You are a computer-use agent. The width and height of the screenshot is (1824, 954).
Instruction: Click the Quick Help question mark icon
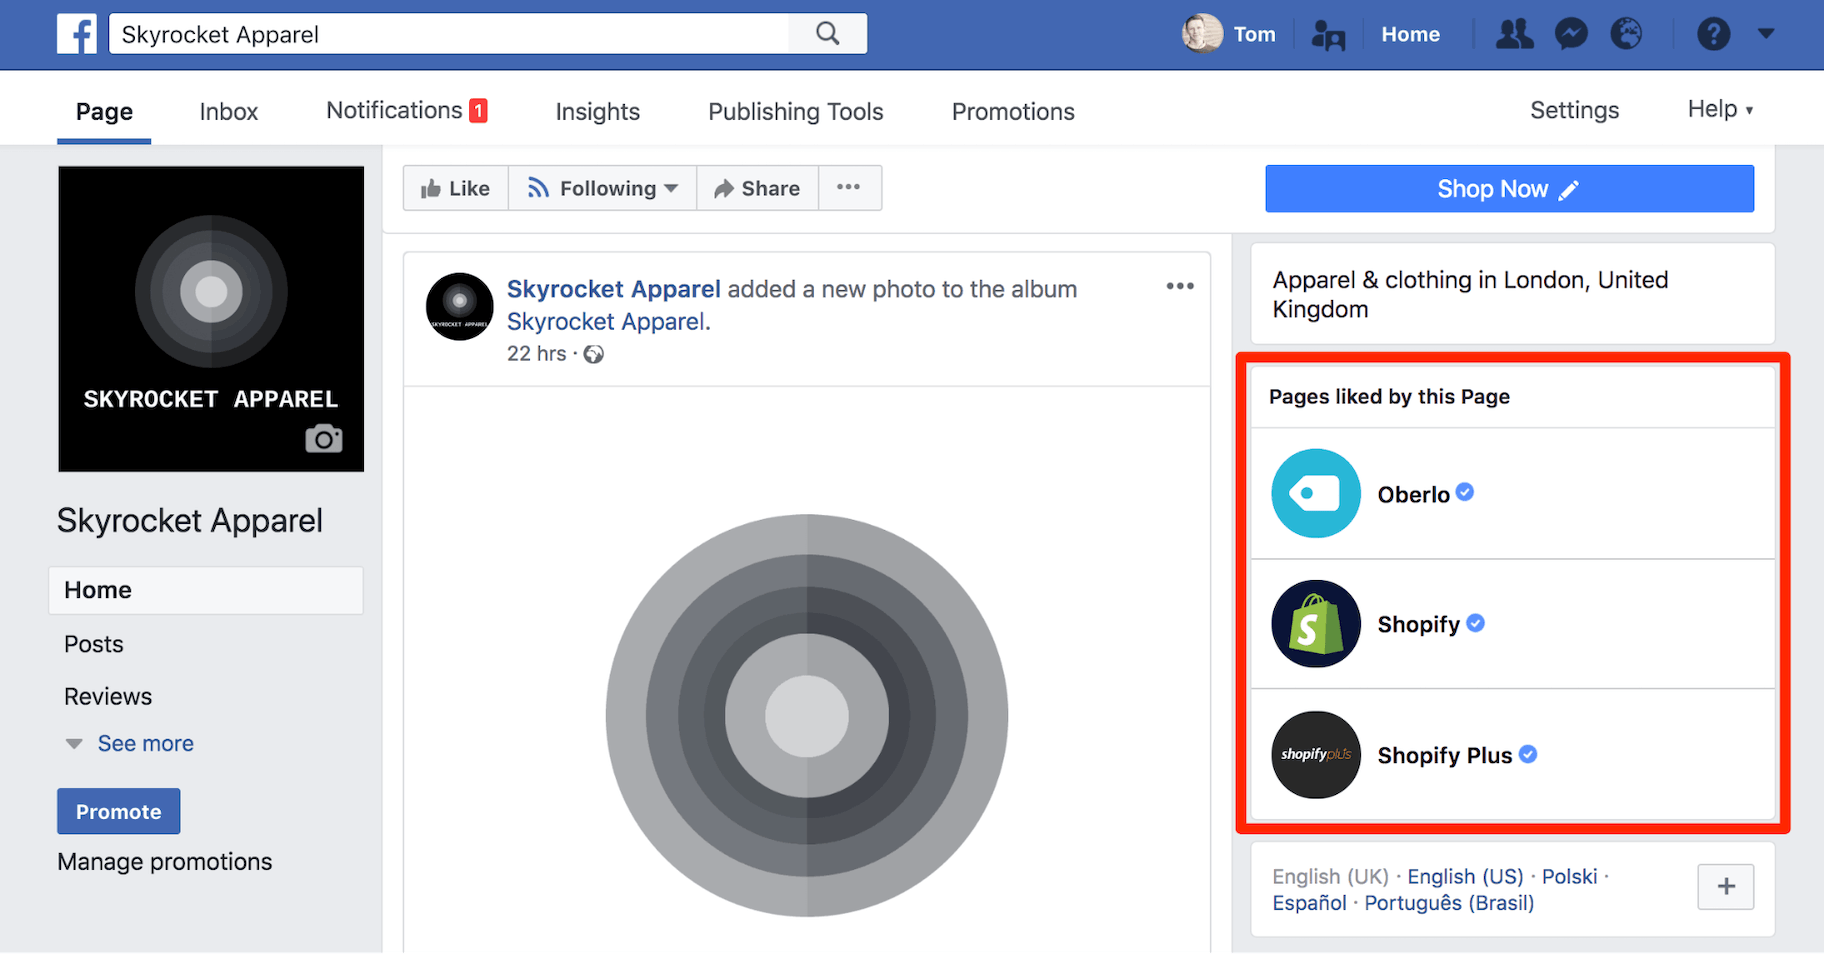click(1713, 34)
